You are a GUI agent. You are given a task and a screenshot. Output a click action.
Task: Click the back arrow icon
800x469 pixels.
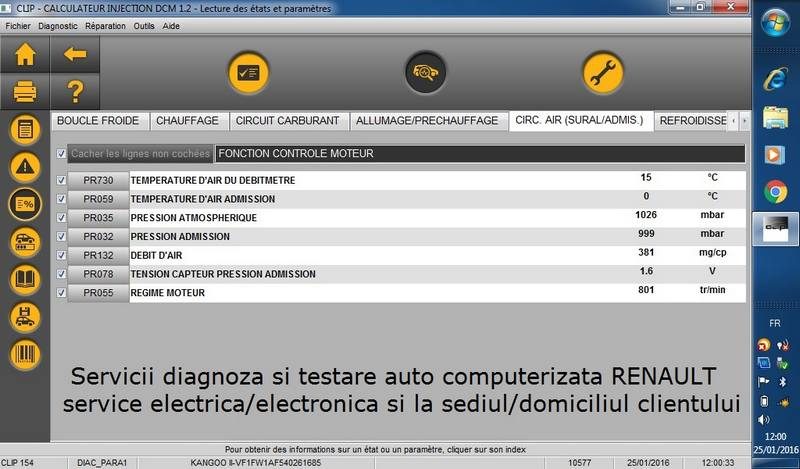pos(74,56)
